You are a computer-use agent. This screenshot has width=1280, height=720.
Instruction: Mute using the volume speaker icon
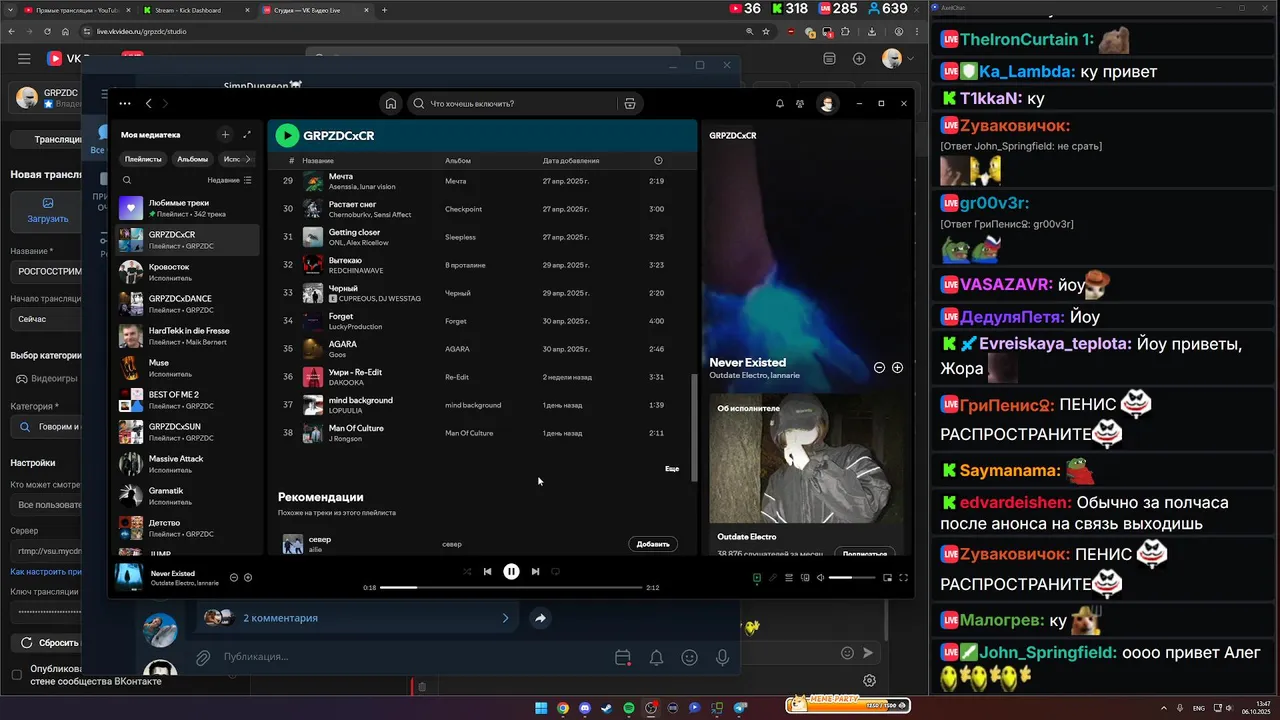click(x=821, y=577)
